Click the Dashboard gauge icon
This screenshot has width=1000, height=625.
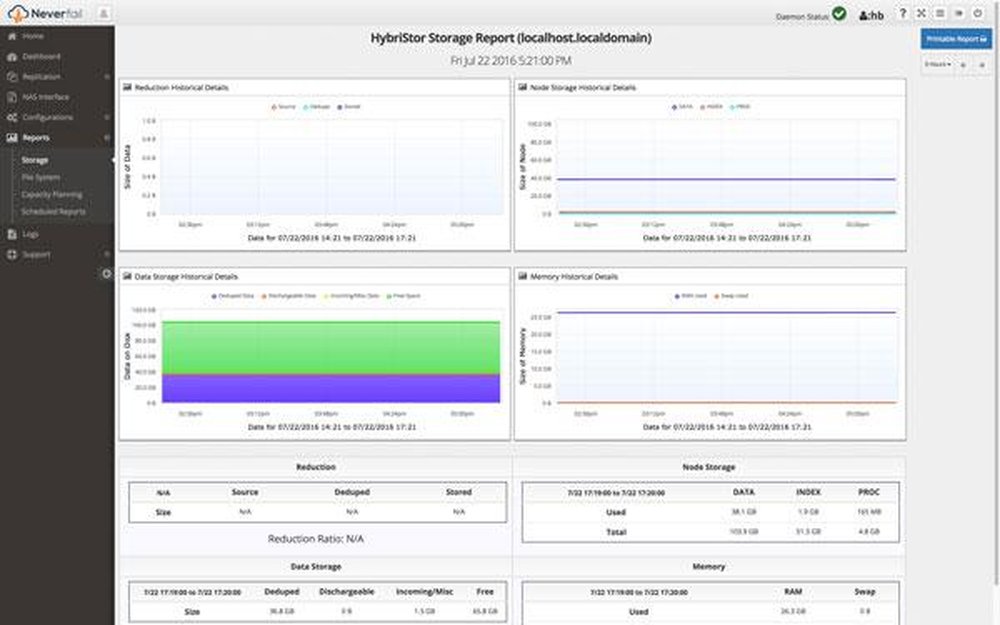[x=11, y=57]
